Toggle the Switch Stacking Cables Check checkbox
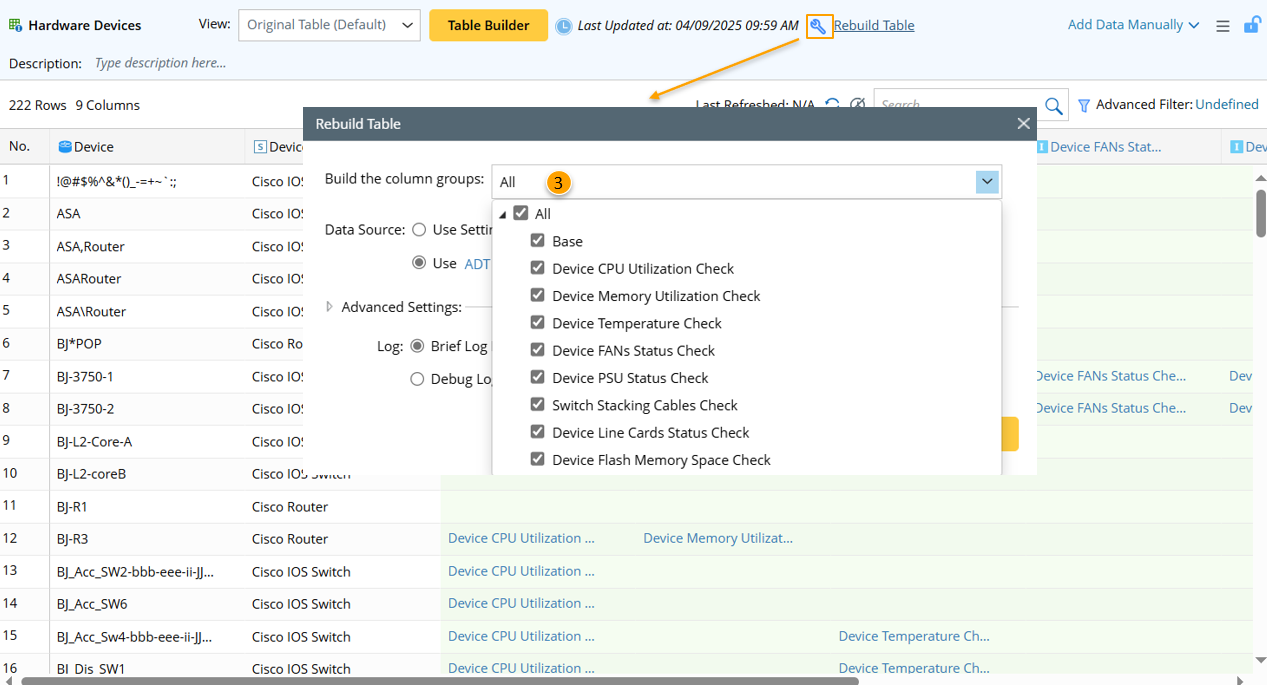 click(538, 405)
